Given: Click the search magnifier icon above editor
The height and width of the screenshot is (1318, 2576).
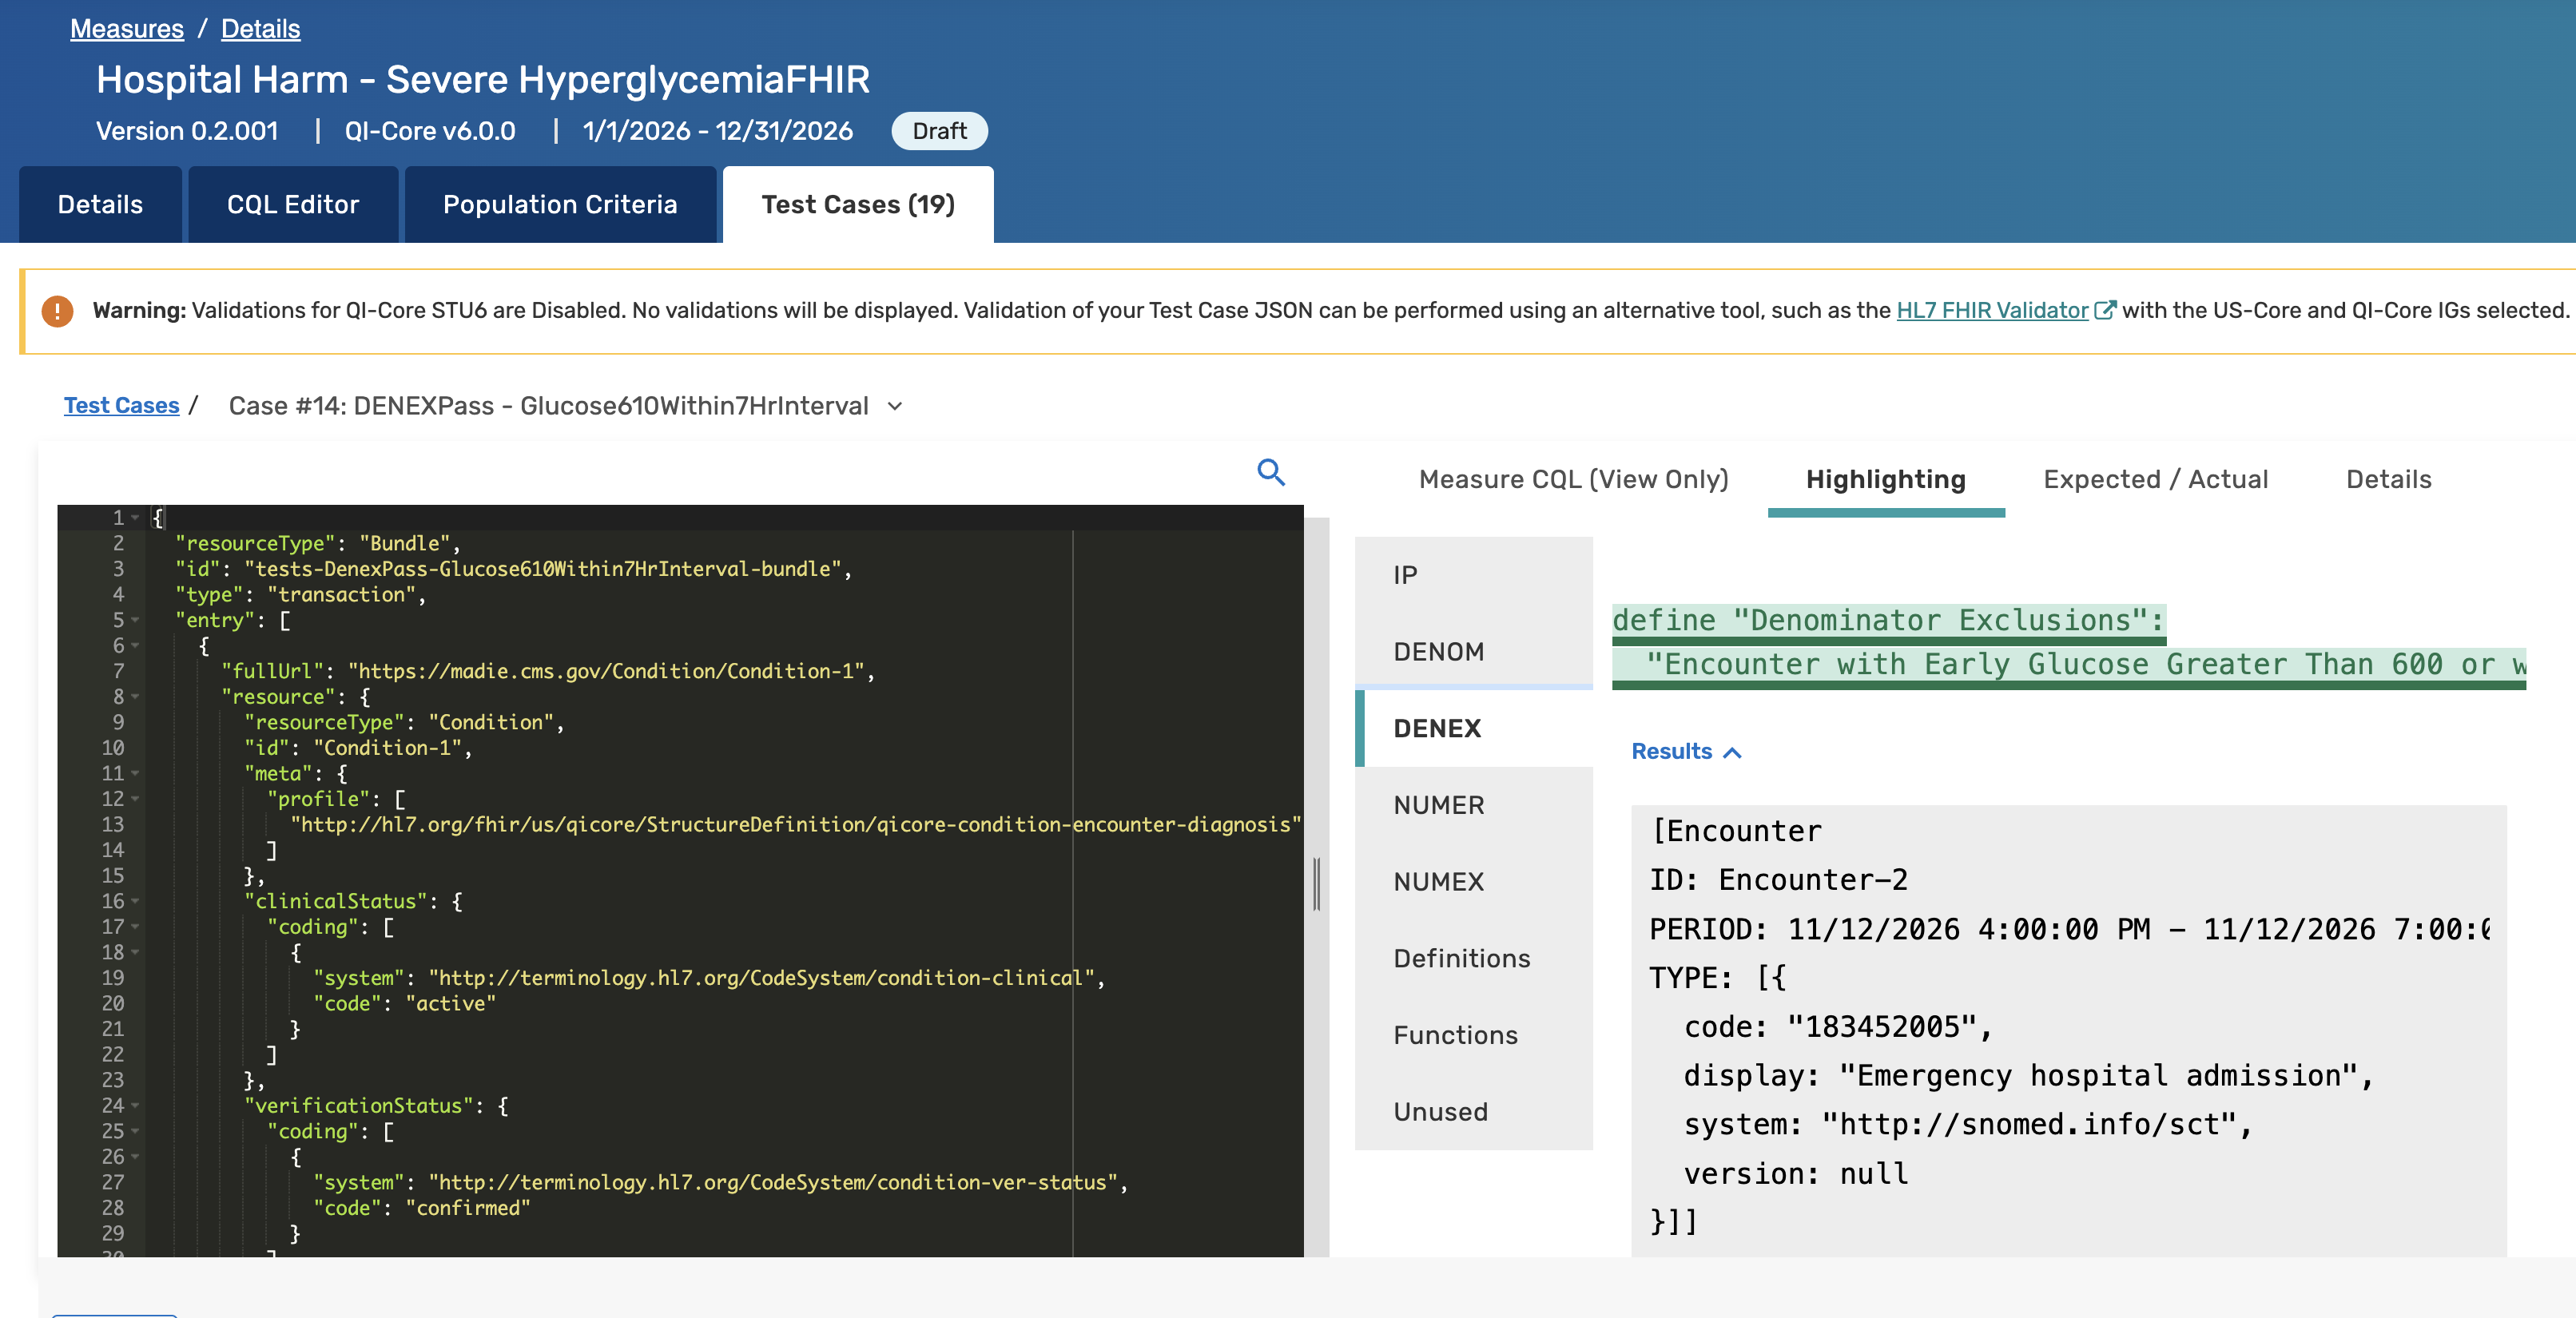Looking at the screenshot, I should coord(1270,472).
